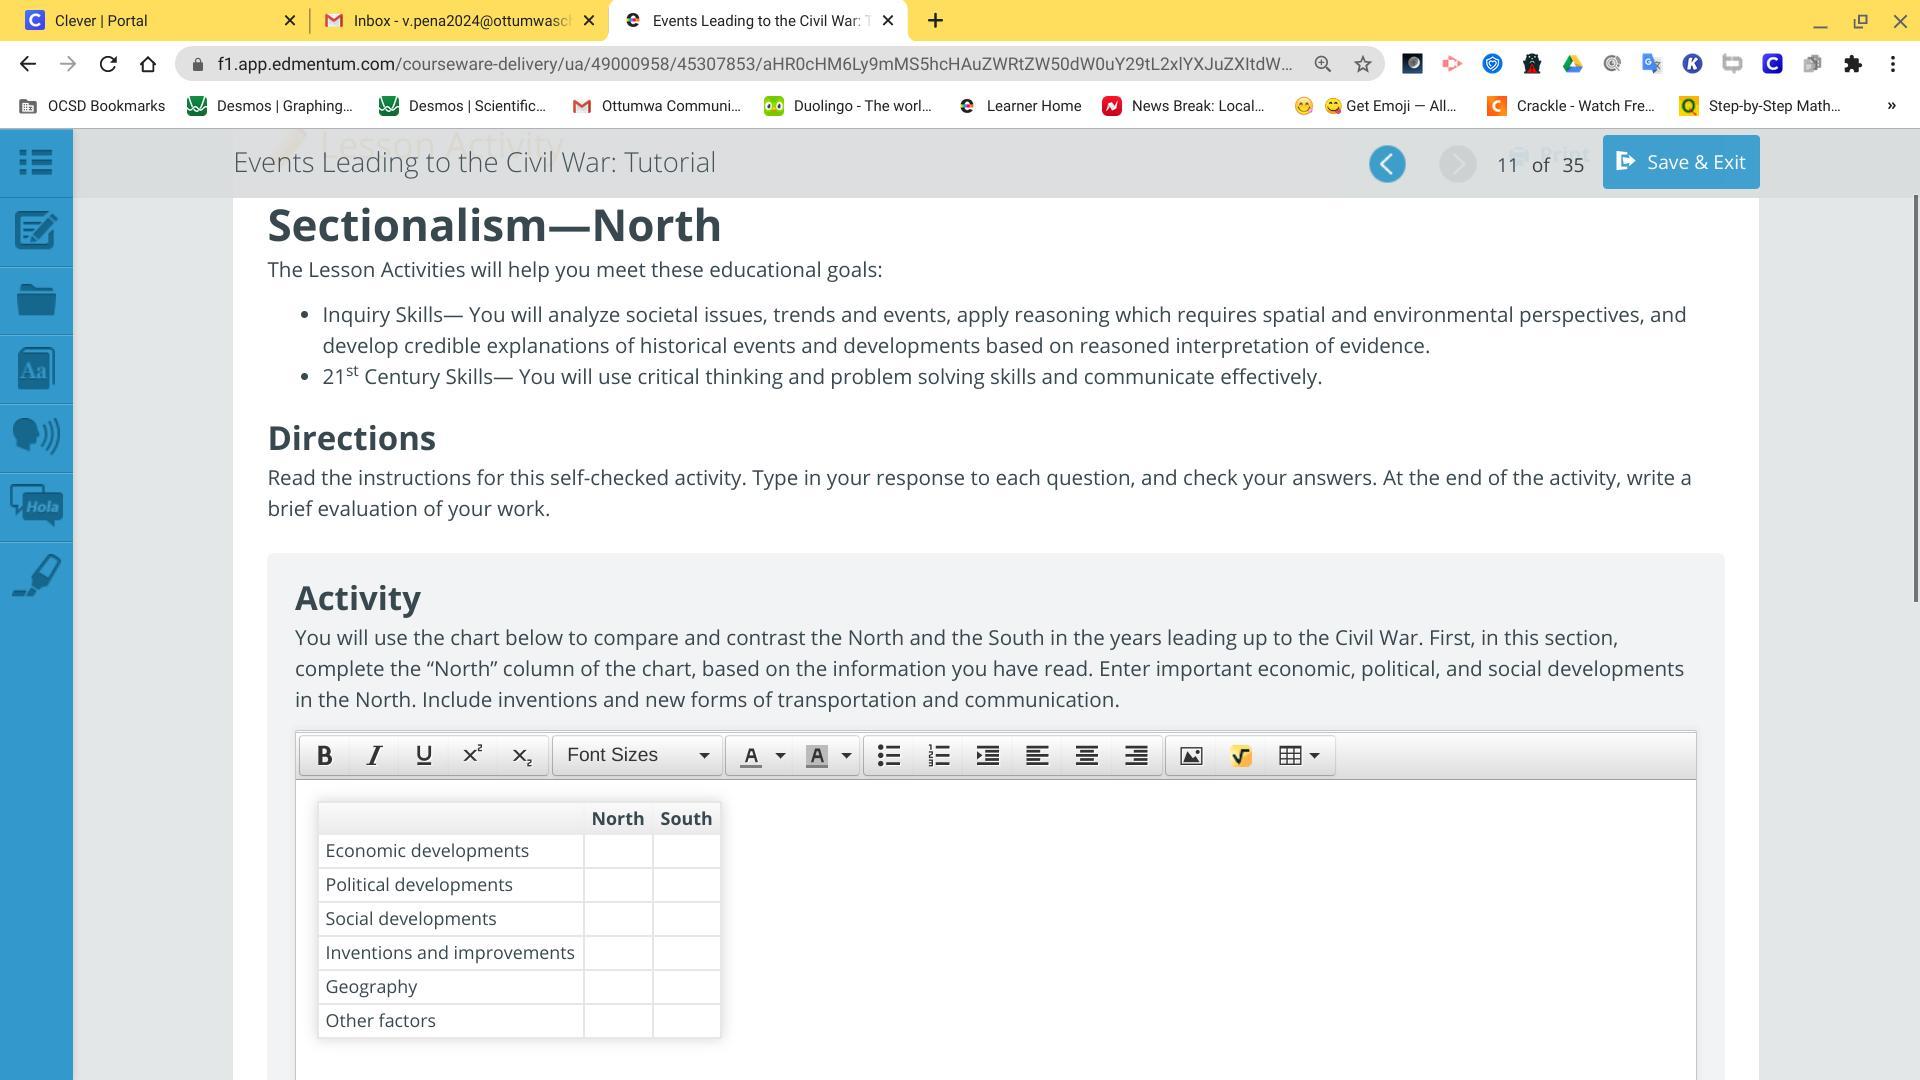Toggle Italic formatting in editor toolbar
This screenshot has width=1920, height=1080.
coord(374,756)
